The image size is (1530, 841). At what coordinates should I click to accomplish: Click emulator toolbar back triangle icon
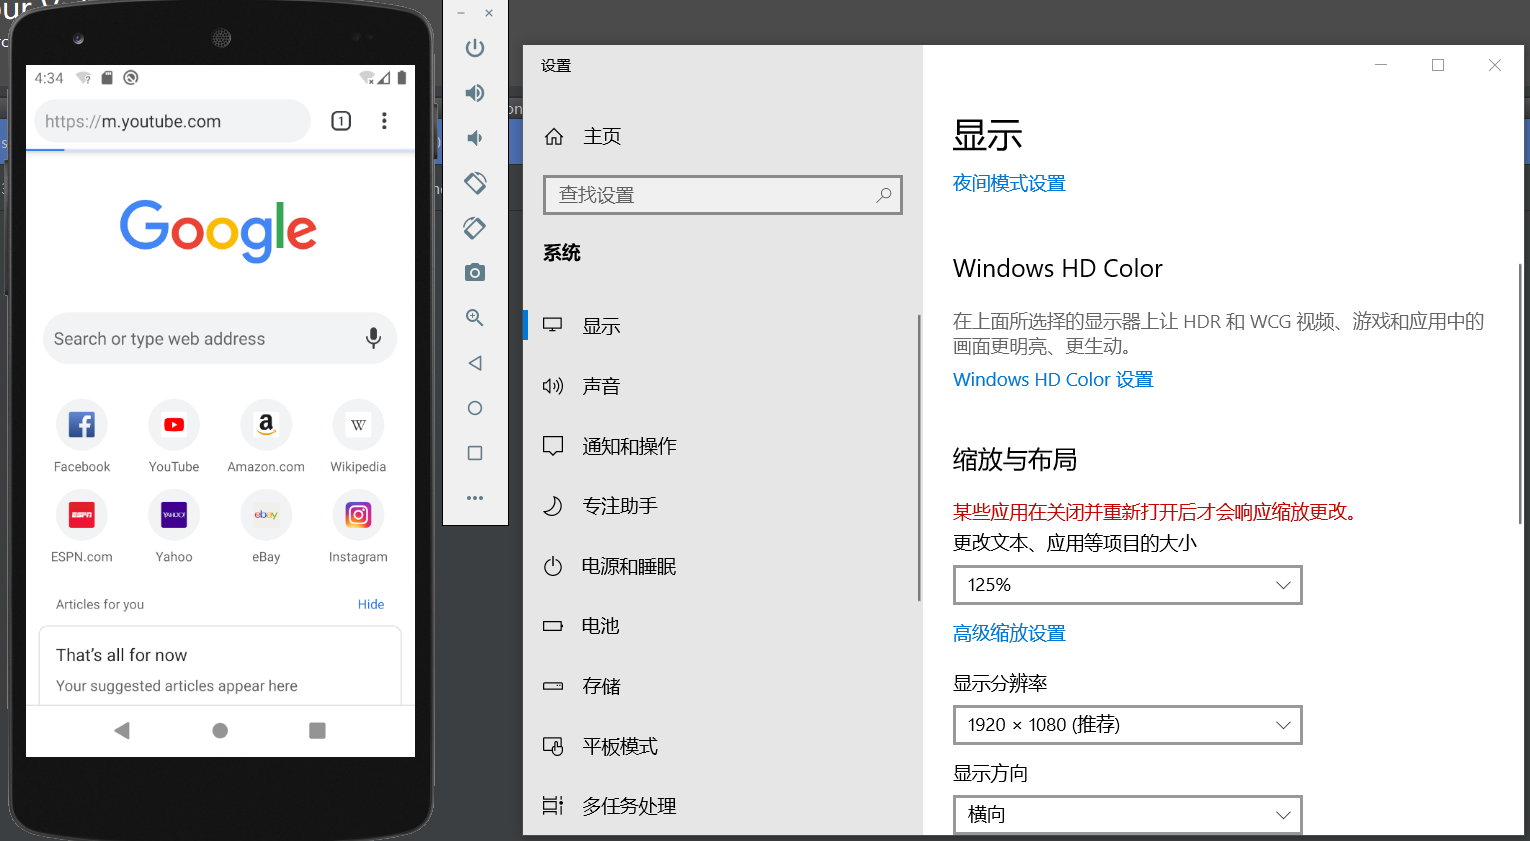click(x=475, y=363)
